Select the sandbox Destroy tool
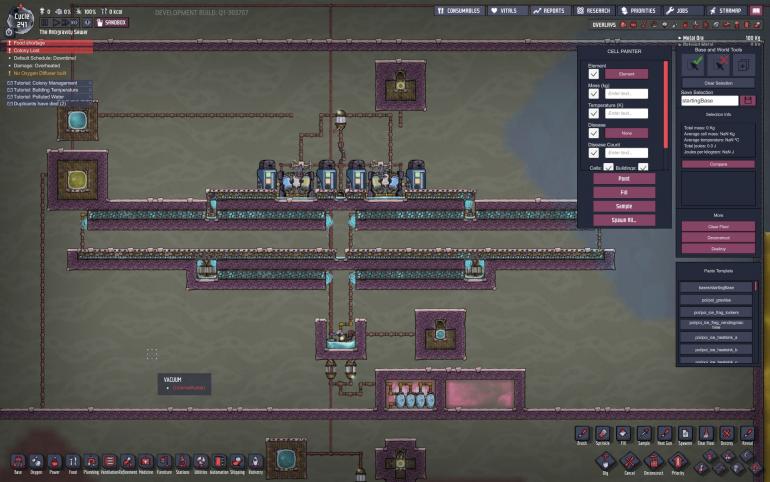Viewport: 770px width, 482px height. 726,435
